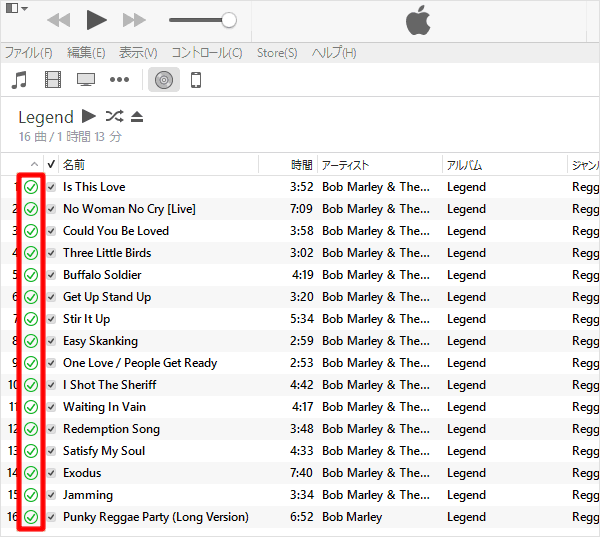
Task: Select the track Redemption Song
Action: pos(111,429)
